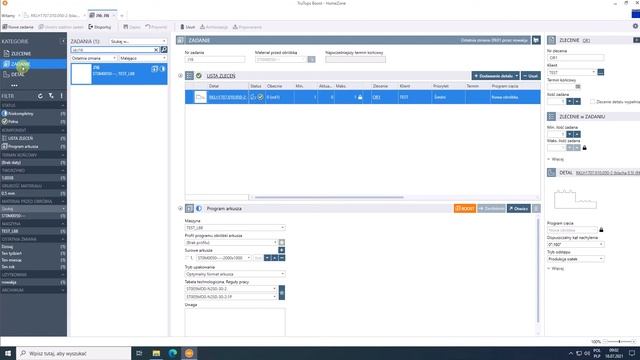Toggle the 0,5 mm thickness filter
Image resolution: width=640 pixels, height=360 pixels.
33,193
